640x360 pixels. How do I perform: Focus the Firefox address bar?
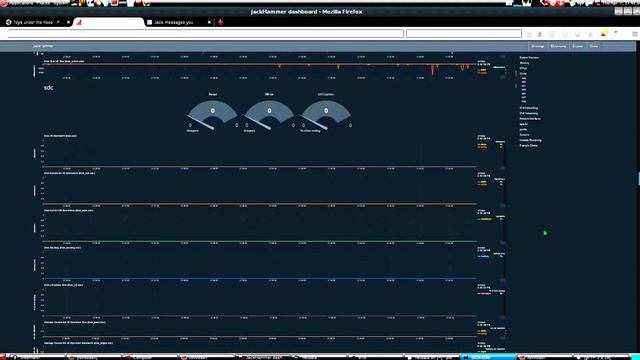[x=206, y=34]
